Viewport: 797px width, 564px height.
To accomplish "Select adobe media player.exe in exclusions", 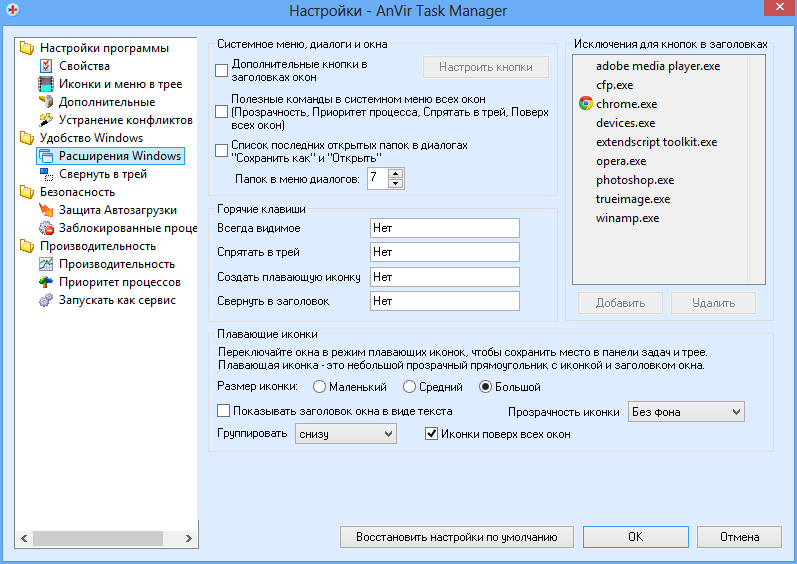I will [x=658, y=66].
